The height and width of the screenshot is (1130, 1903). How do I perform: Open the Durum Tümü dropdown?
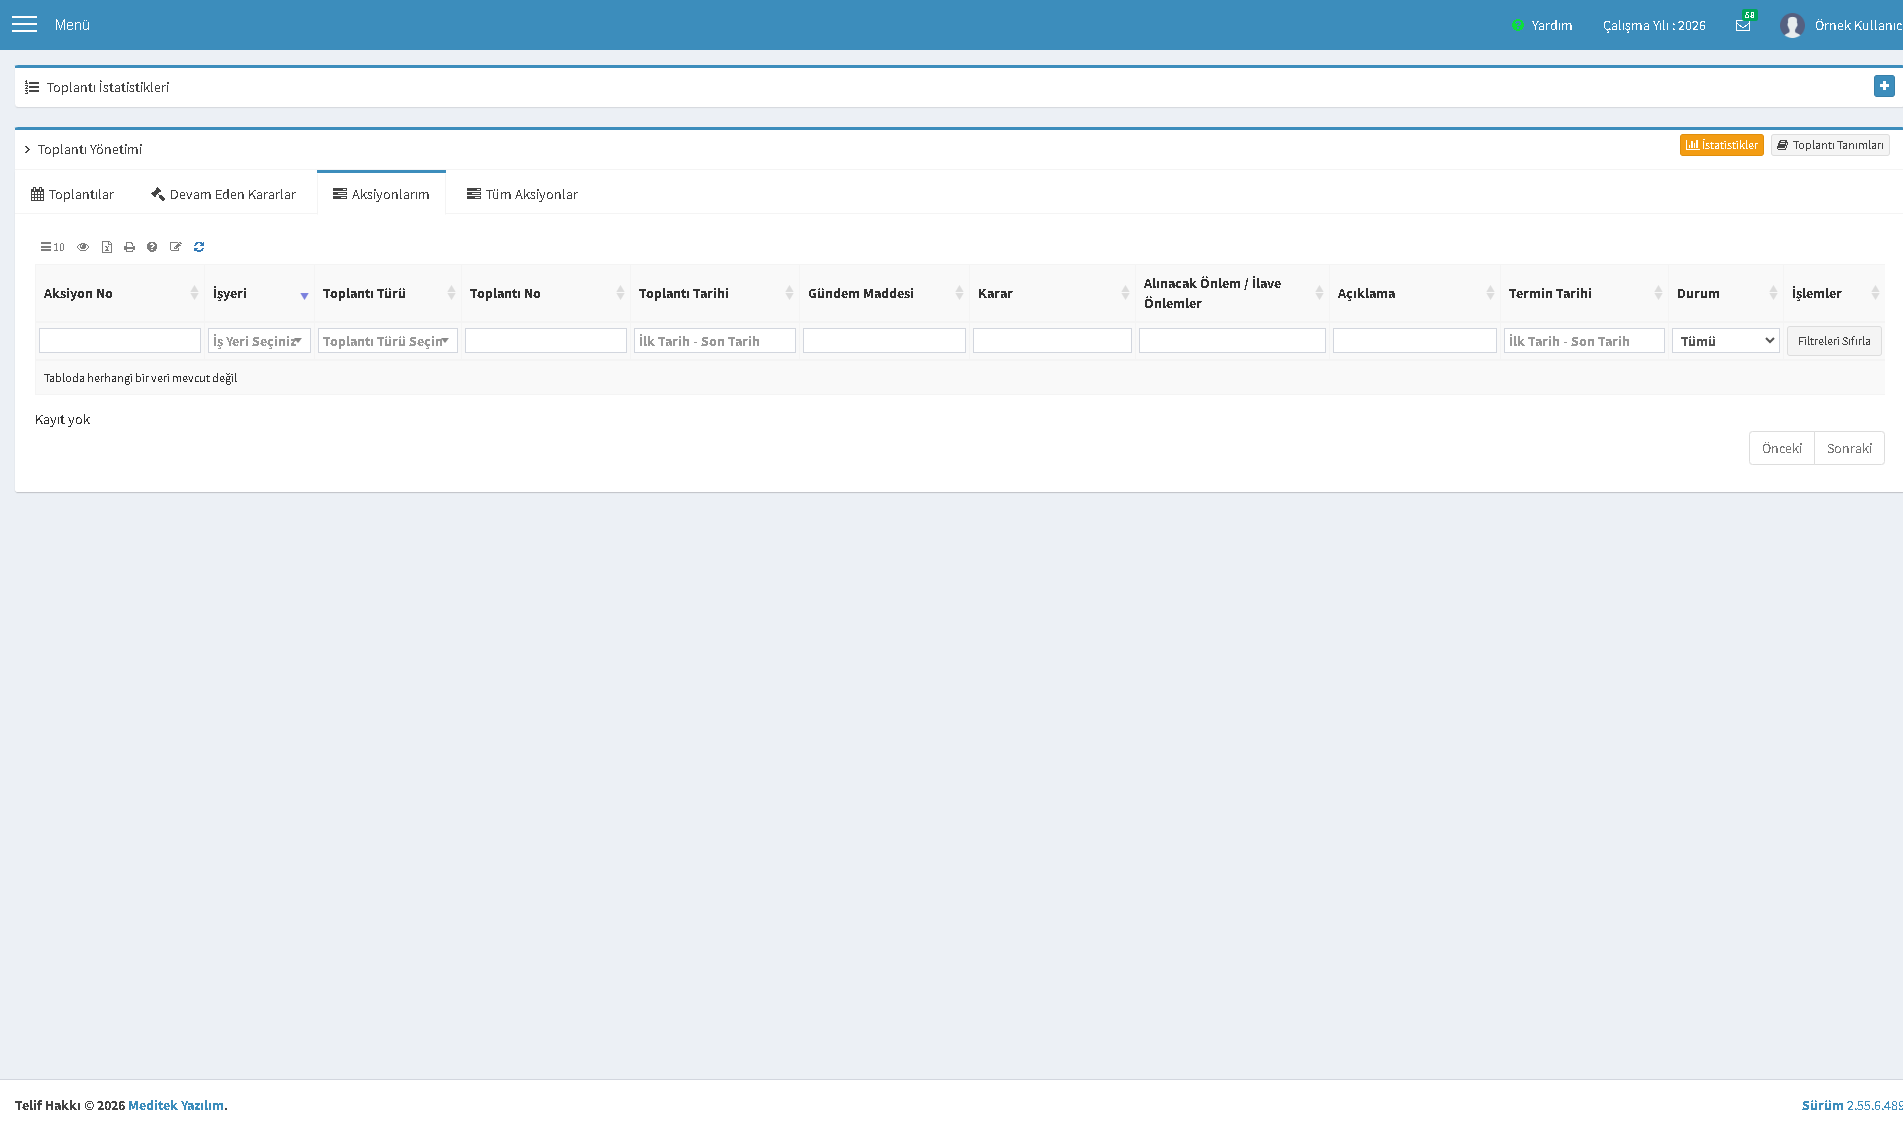click(x=1726, y=341)
